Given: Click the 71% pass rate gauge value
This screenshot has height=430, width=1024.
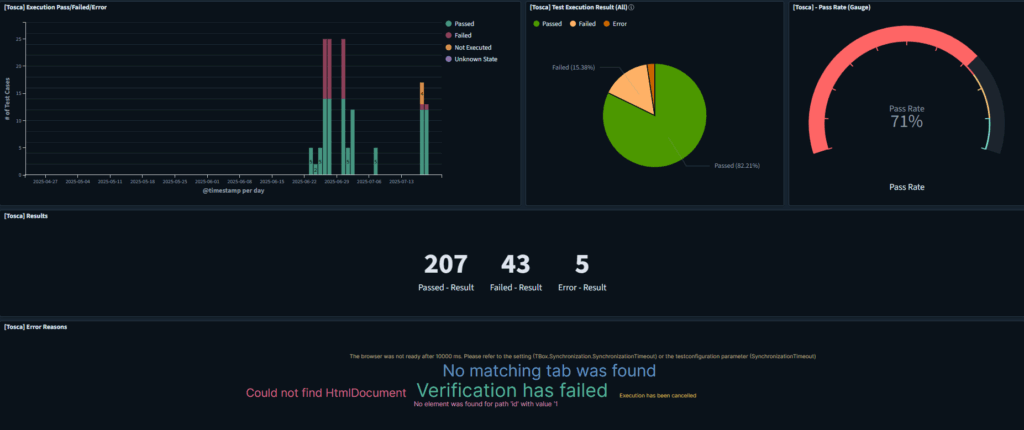Looking at the screenshot, I should click(906, 121).
